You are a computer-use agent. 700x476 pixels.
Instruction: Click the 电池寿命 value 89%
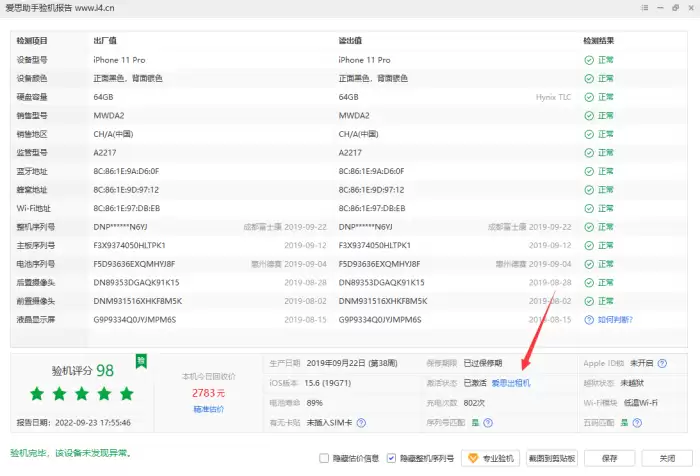coord(315,403)
